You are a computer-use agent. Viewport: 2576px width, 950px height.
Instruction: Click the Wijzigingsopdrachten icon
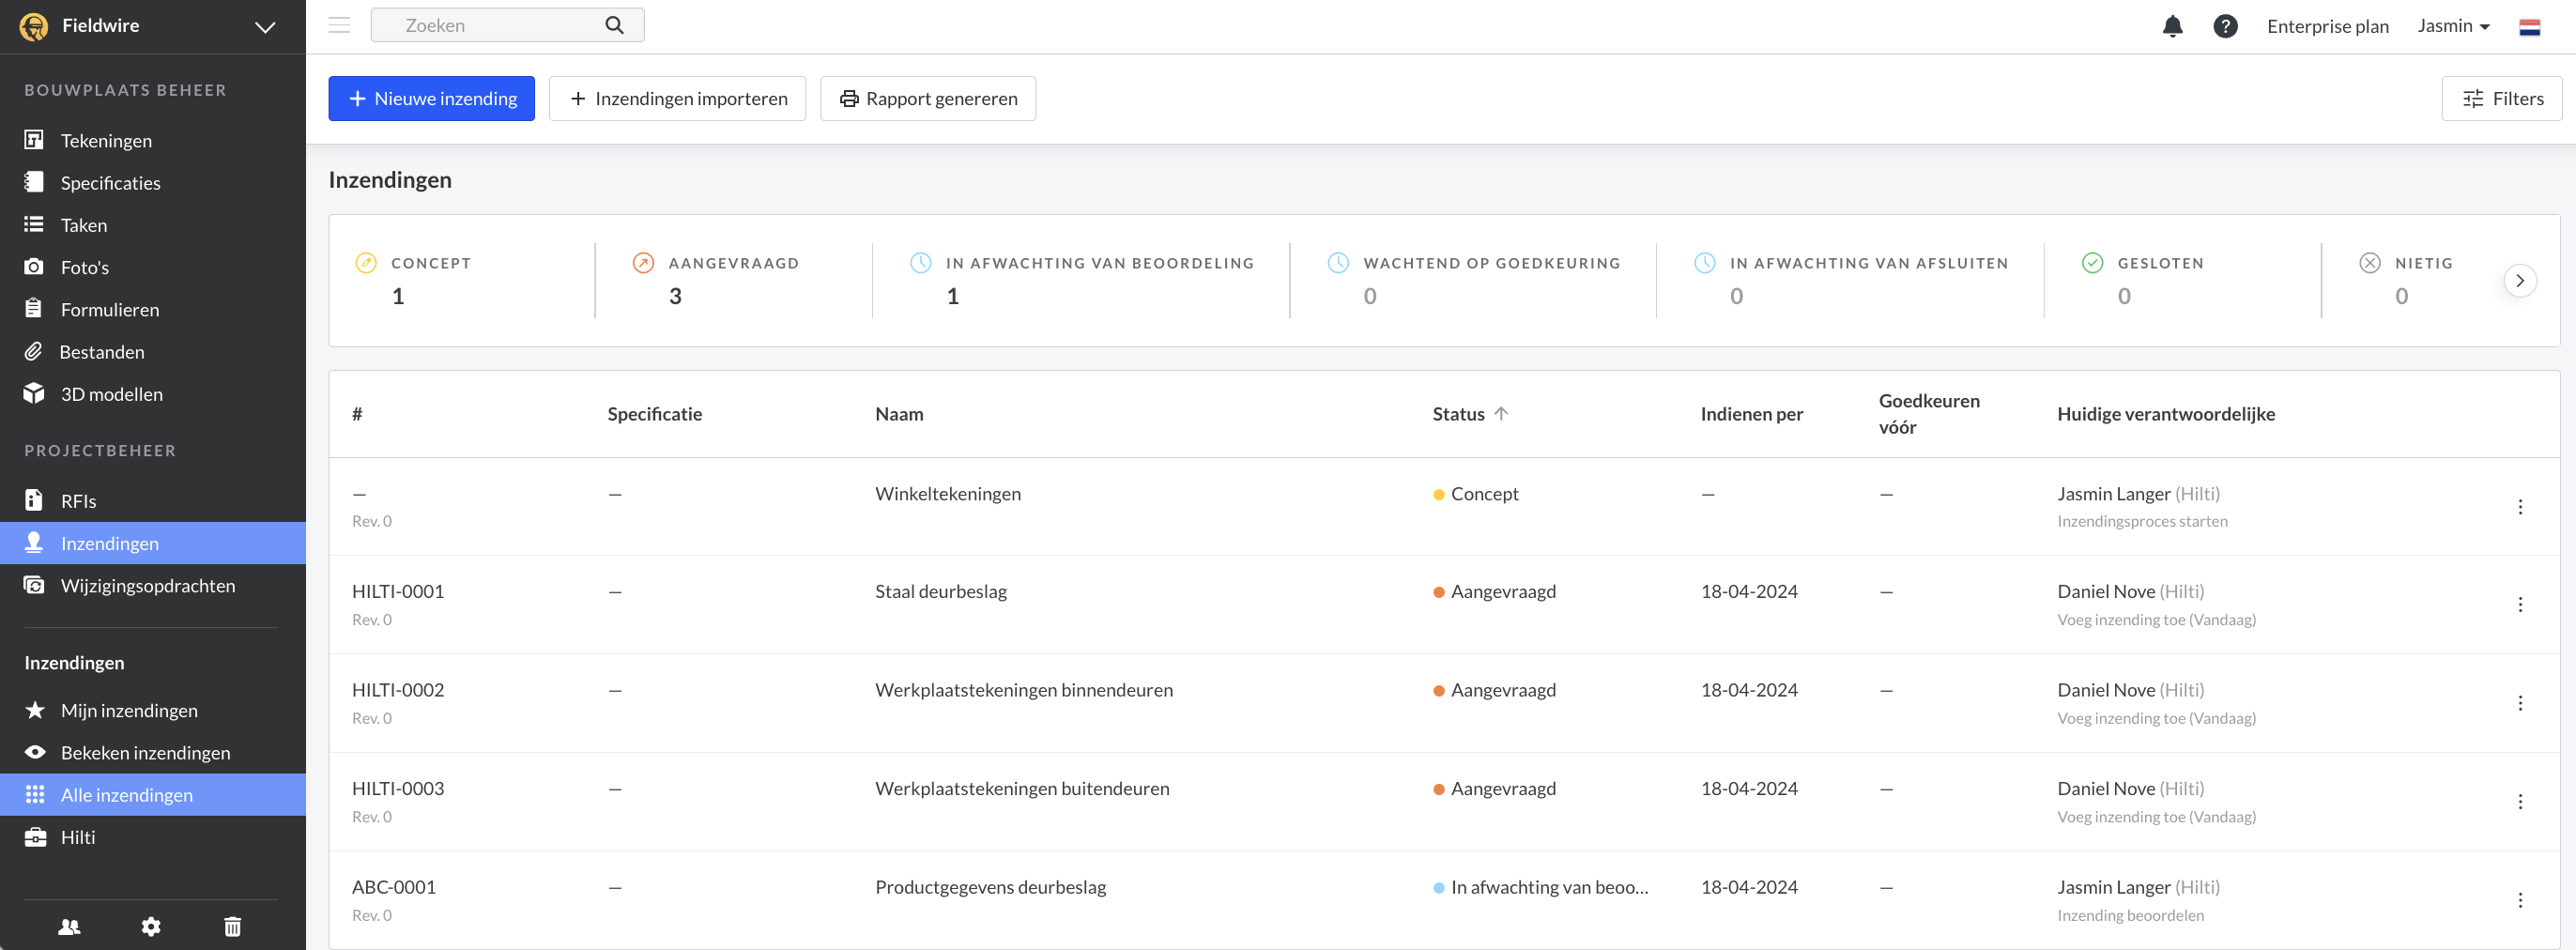34,585
